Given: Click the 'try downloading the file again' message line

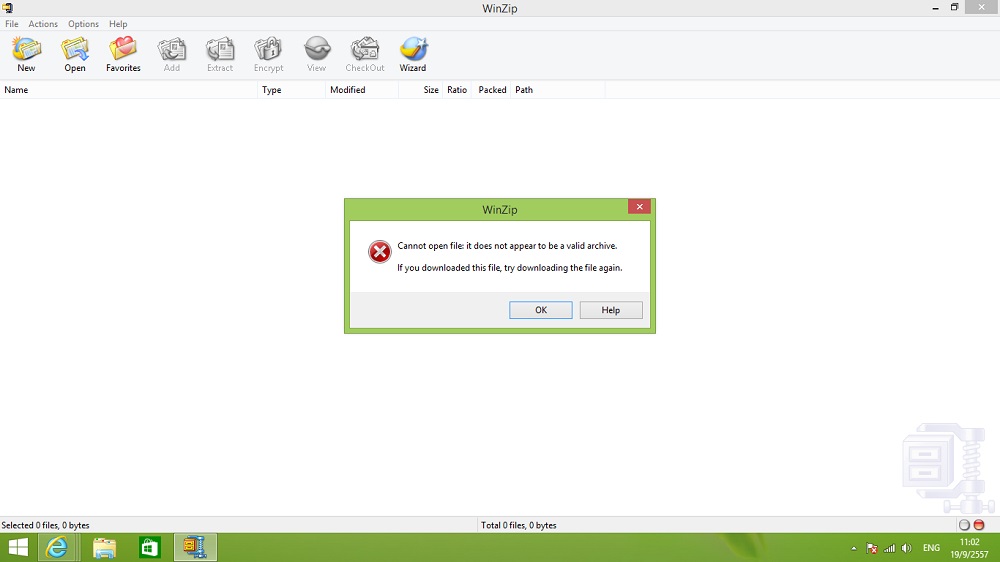Looking at the screenshot, I should click(x=510, y=268).
